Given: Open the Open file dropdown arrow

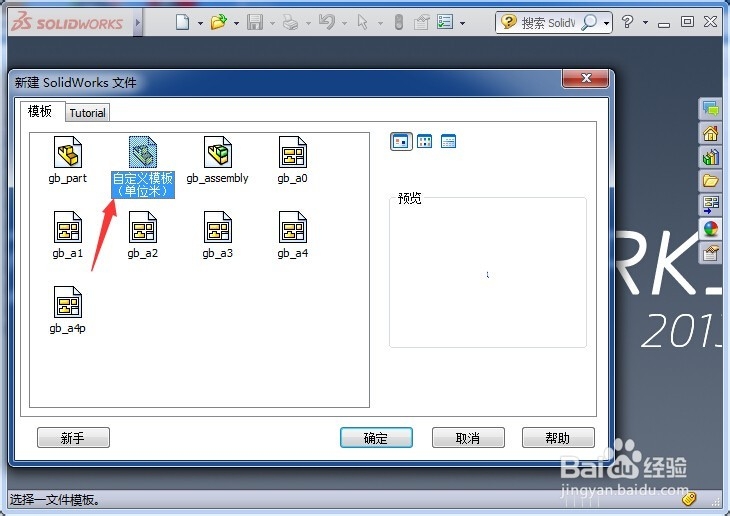Looking at the screenshot, I should (237, 23).
